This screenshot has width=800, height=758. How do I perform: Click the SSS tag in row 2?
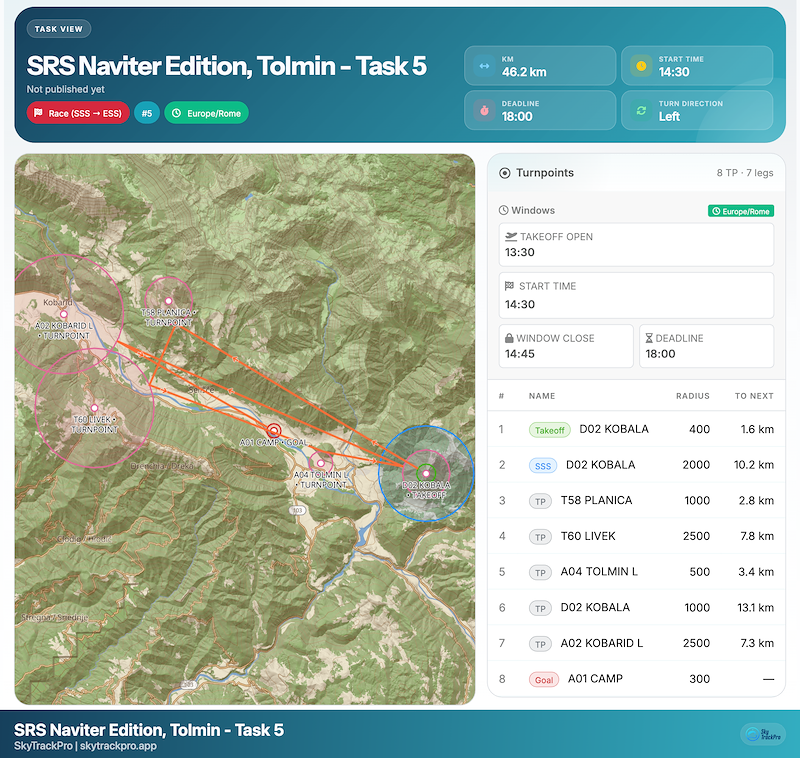coord(542,466)
